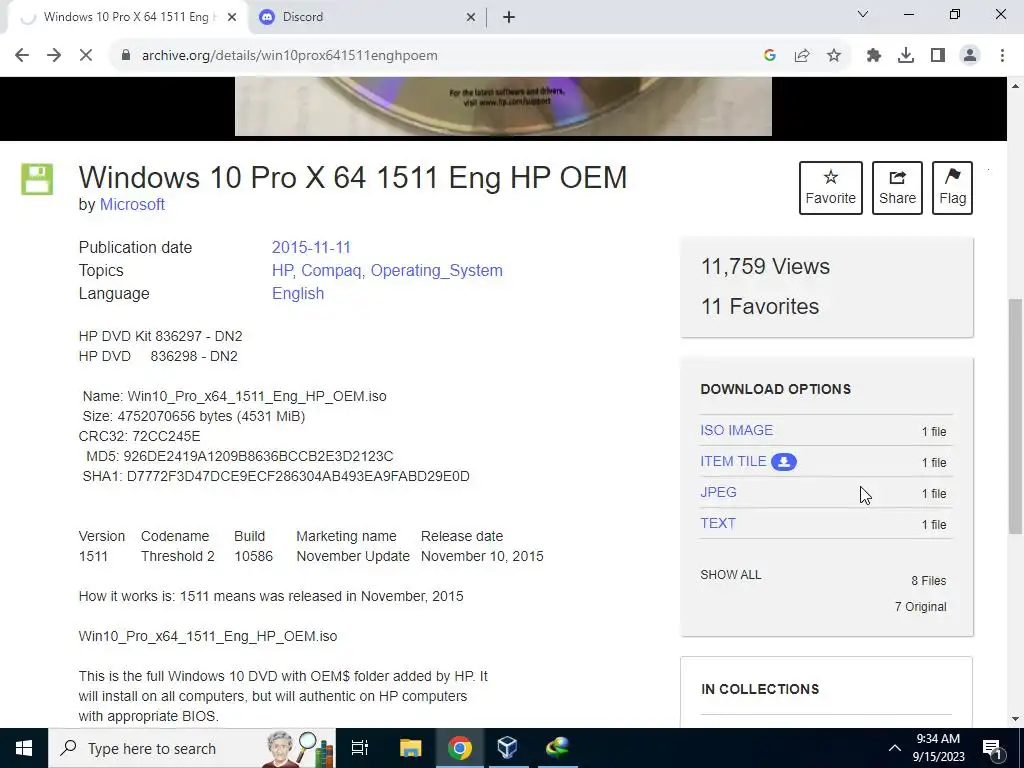1024x768 pixels.
Task: Open the notification center icon
Action: click(992, 748)
